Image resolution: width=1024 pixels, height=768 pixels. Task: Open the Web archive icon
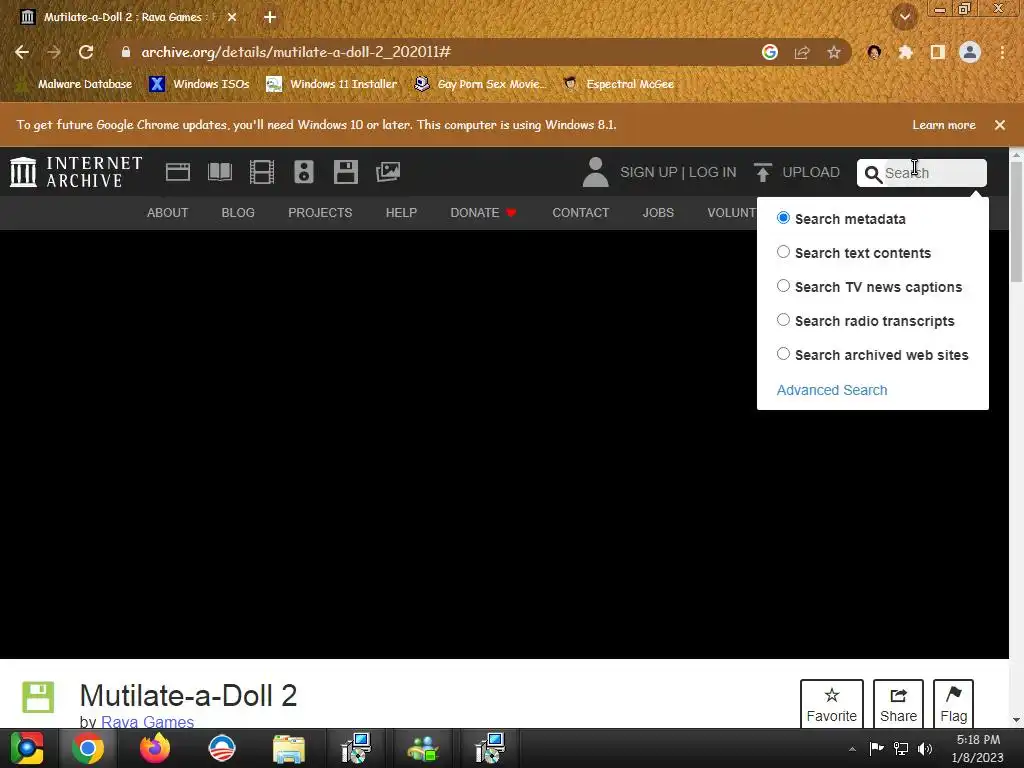[178, 172]
